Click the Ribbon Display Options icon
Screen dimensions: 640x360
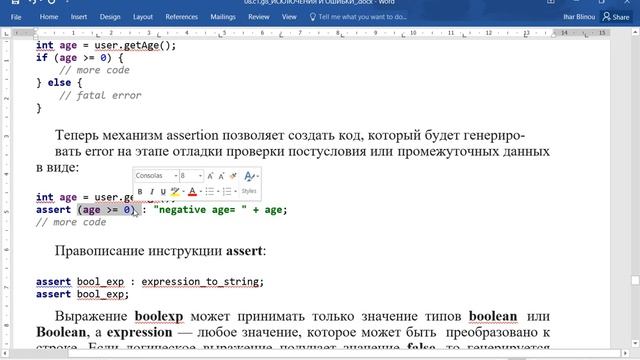[551, 2]
